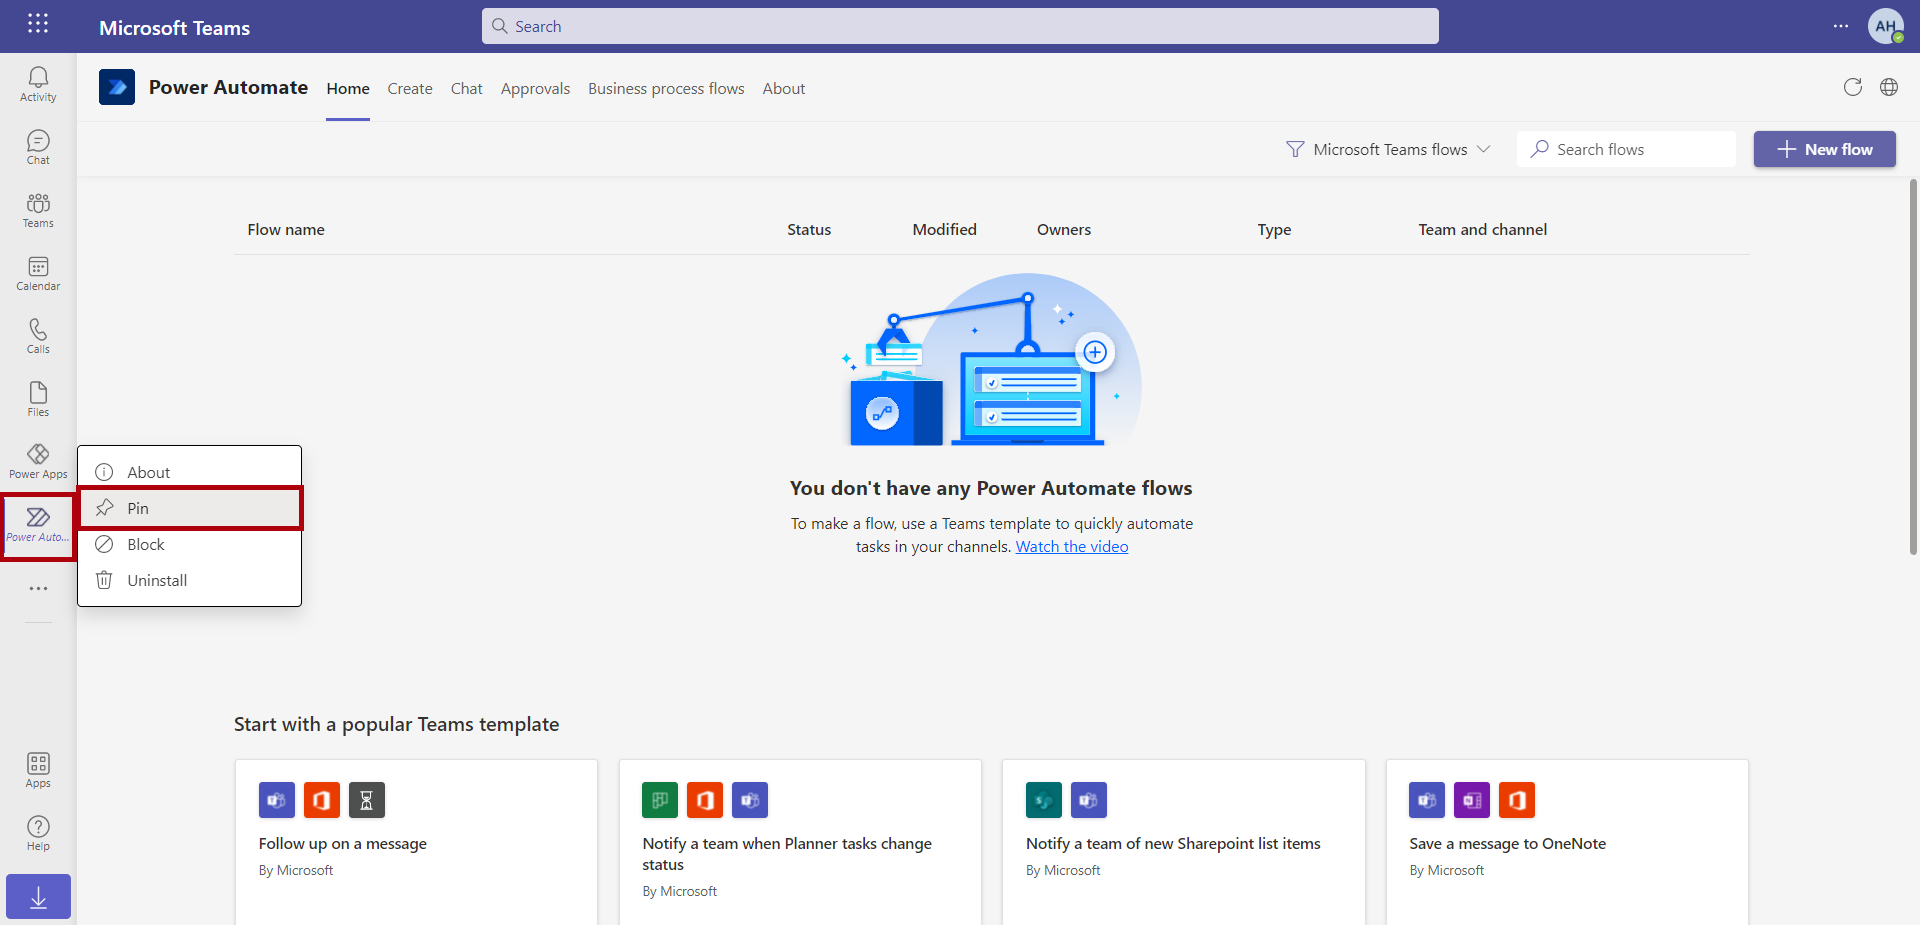Click the New flow button
Image resolution: width=1920 pixels, height=925 pixels.
1825,149
